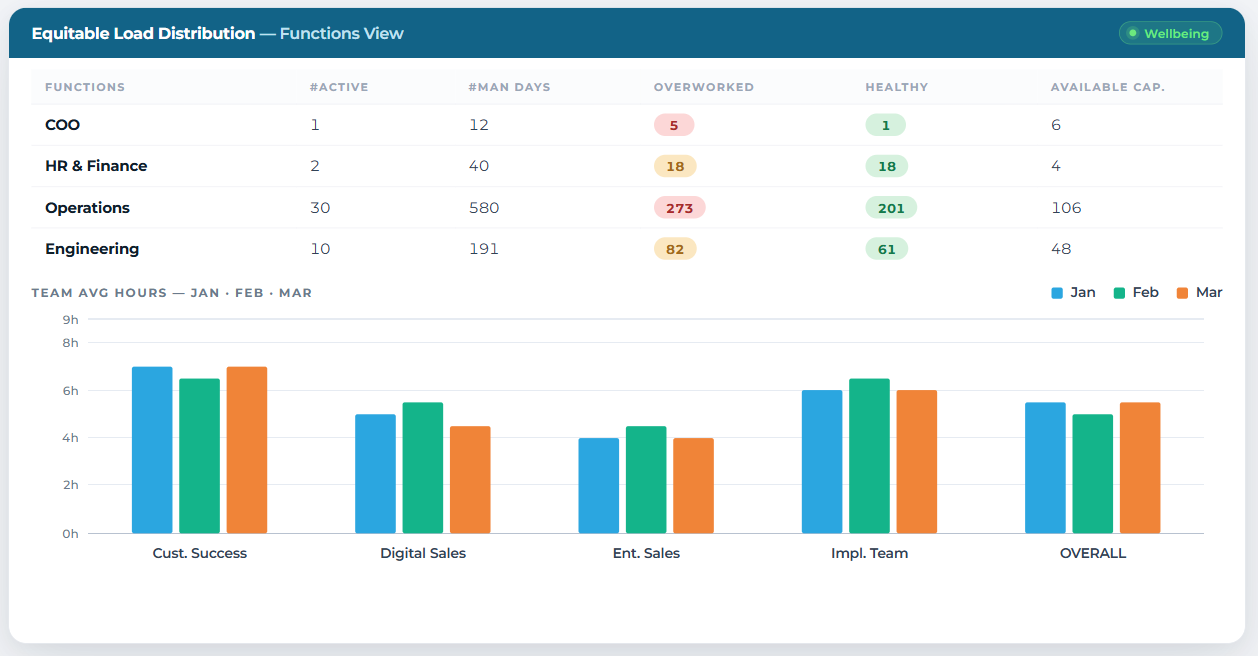Open the HR & Finance row
Viewport: 1258px width, 656px height.
627,166
